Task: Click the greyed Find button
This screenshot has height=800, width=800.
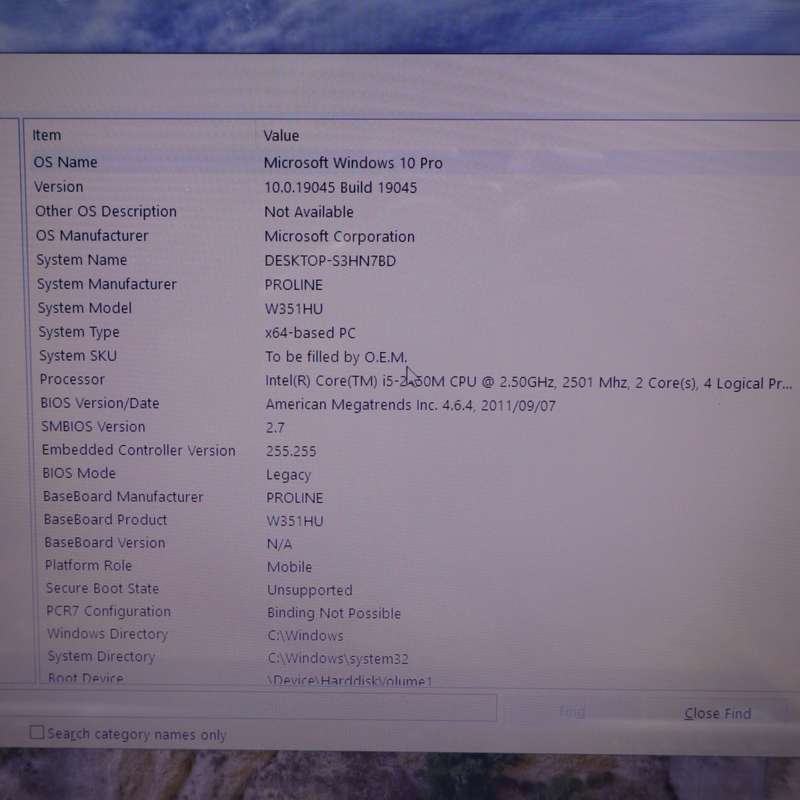Action: [572, 711]
